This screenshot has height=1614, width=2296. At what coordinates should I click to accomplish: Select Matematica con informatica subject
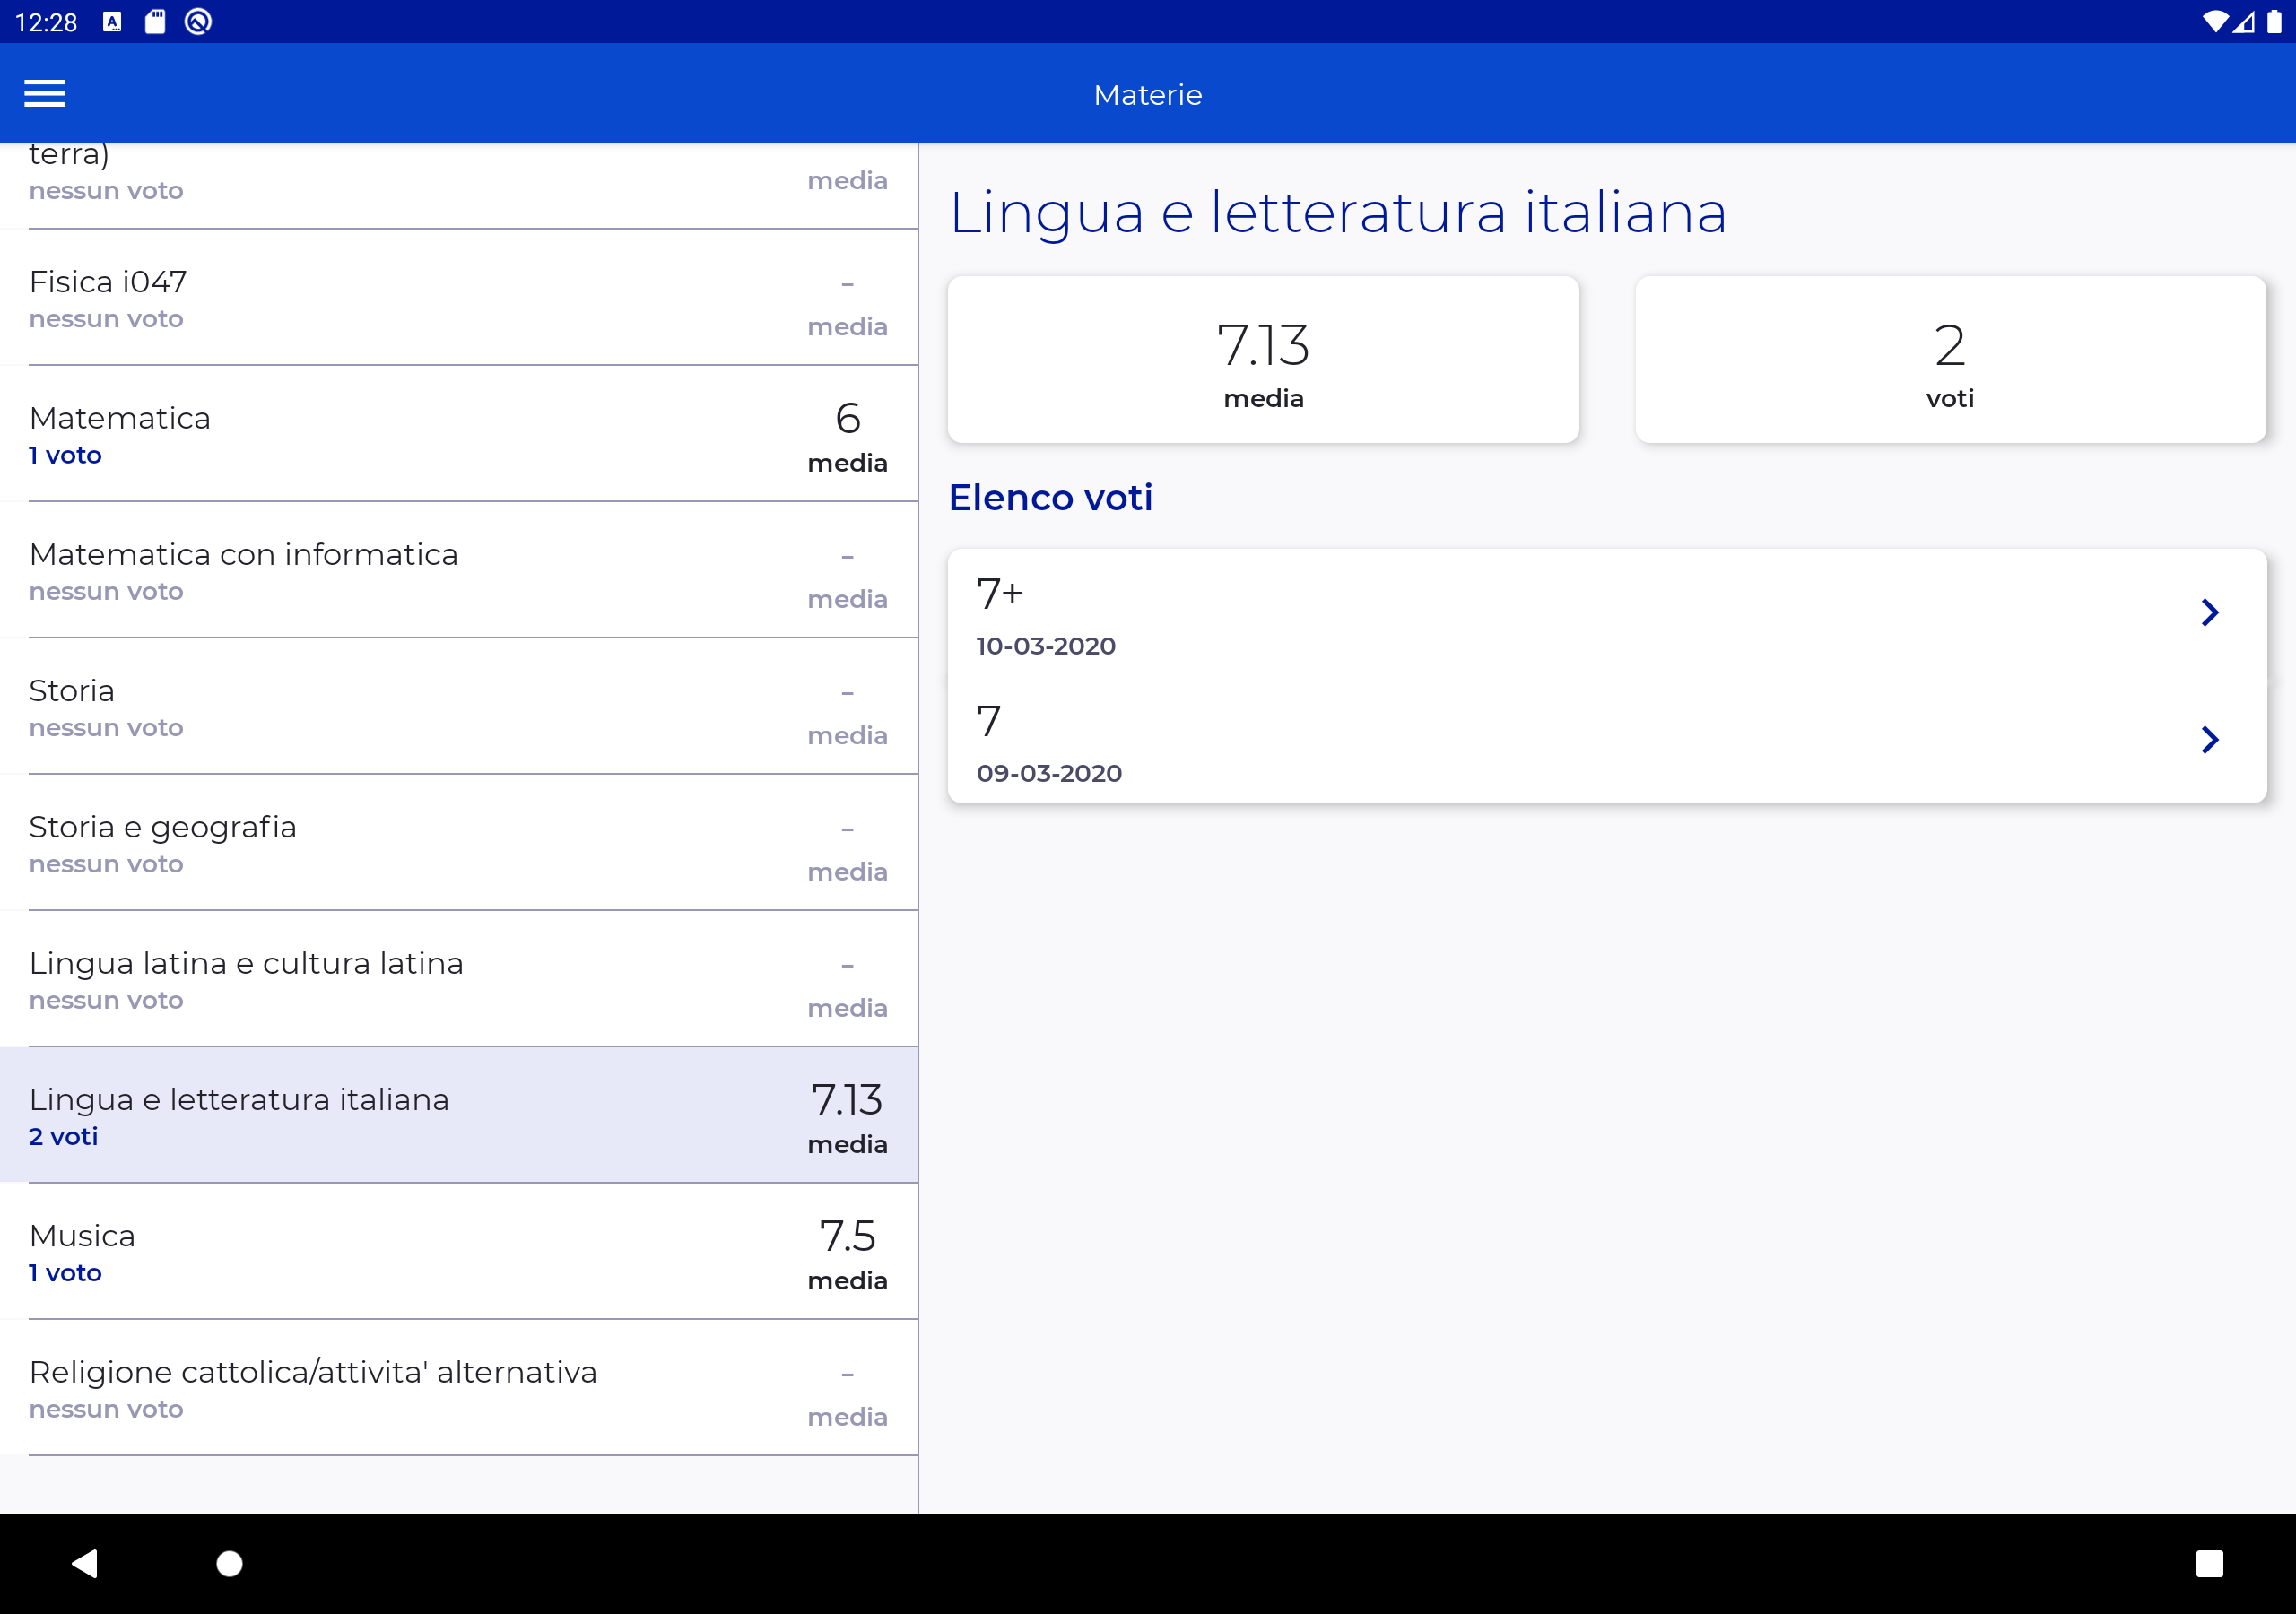point(459,570)
